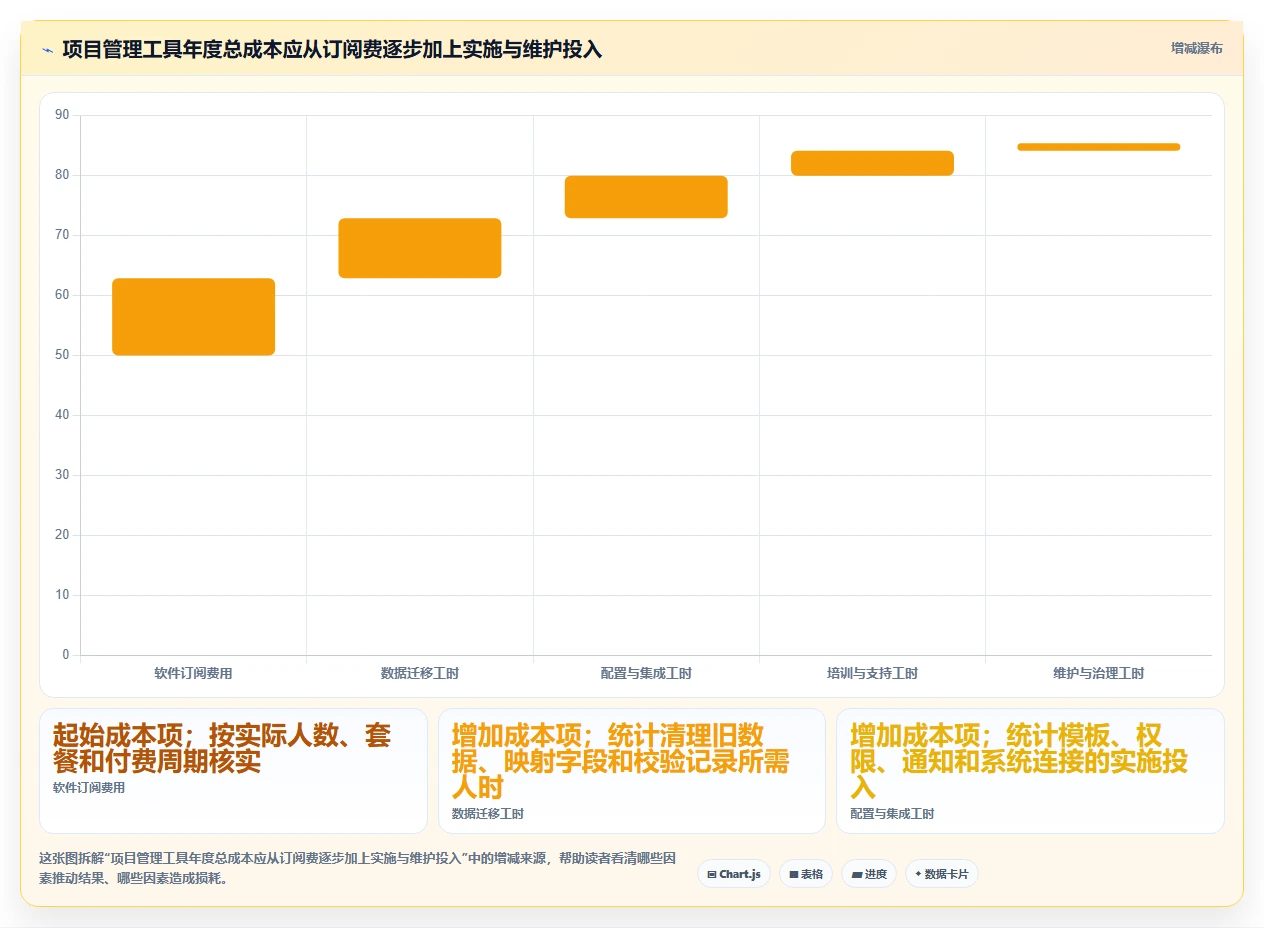Open the card about 统计模板、权限 integration effort

coord(1030,771)
